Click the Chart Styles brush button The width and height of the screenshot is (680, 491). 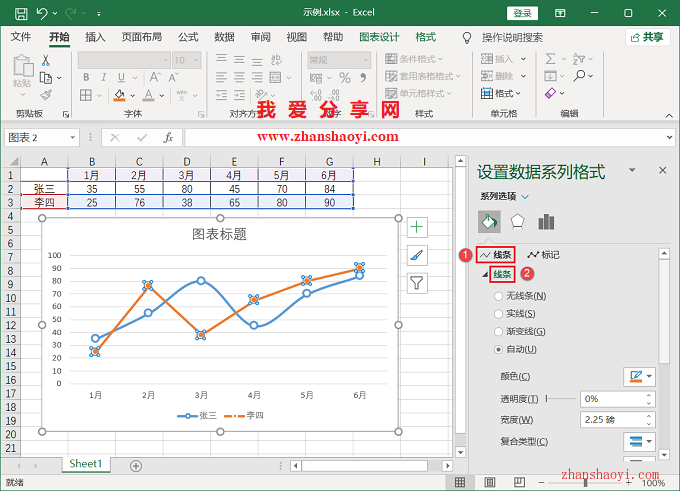click(x=417, y=255)
